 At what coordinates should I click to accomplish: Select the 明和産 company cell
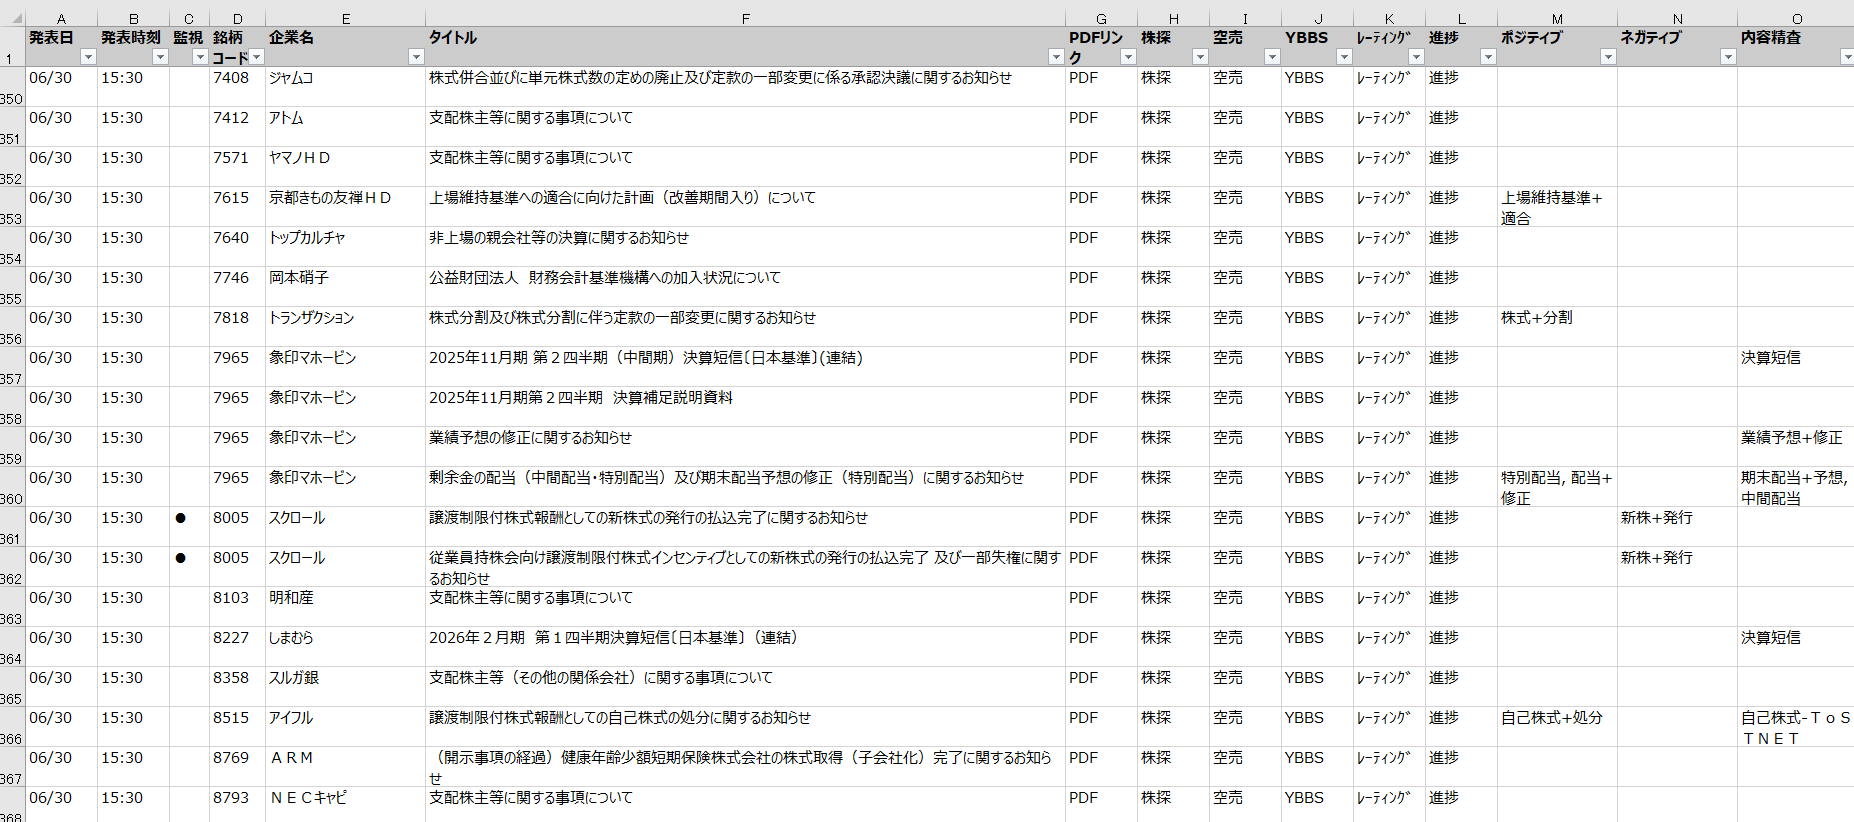(x=345, y=607)
